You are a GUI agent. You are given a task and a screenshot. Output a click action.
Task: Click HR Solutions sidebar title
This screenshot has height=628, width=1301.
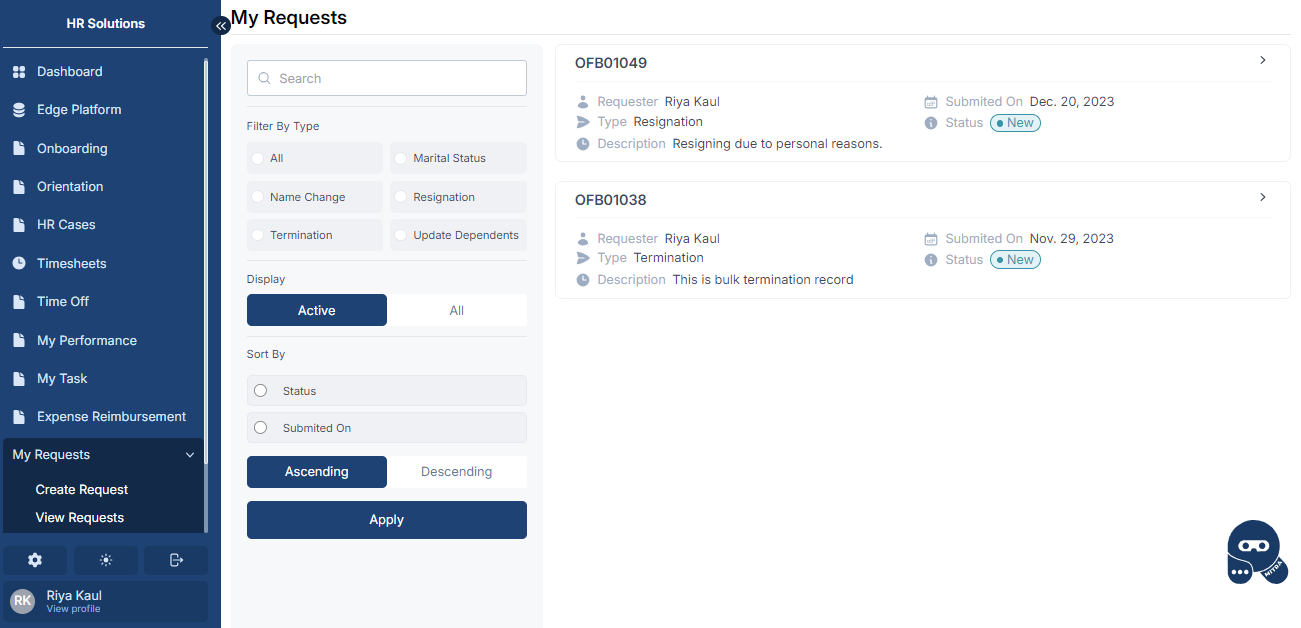click(x=106, y=24)
